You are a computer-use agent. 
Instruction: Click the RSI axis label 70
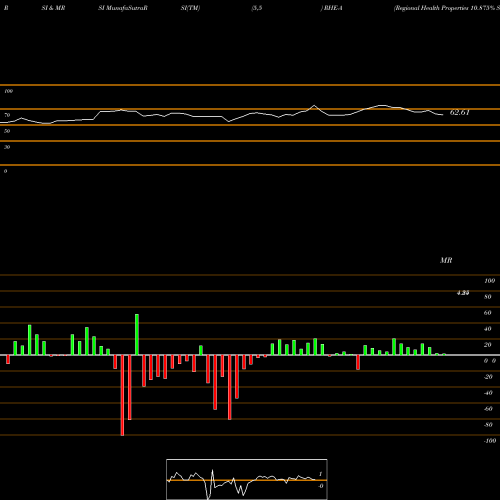click(7, 115)
